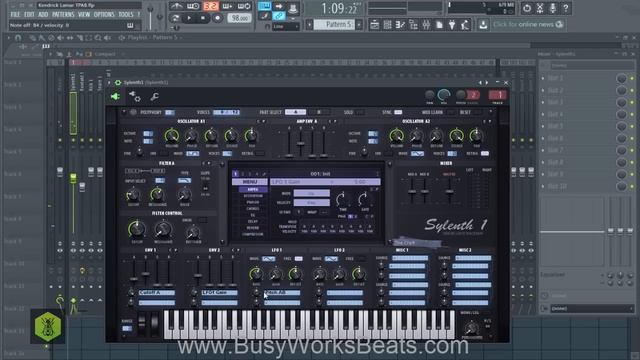Toggle the metronome in FL Studio toolbar
The image size is (640, 360).
176,6
